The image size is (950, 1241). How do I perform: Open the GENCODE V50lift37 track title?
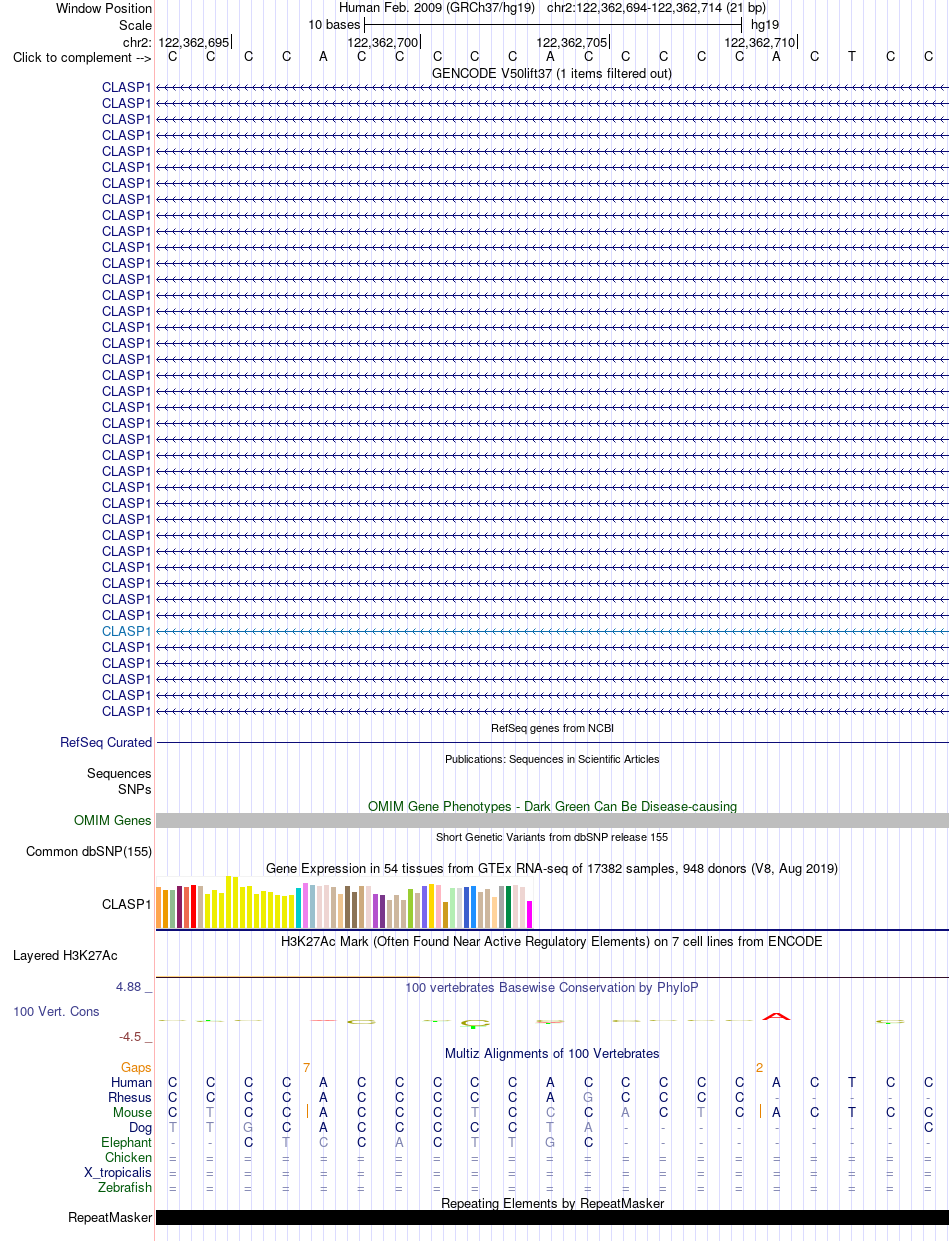(552, 73)
